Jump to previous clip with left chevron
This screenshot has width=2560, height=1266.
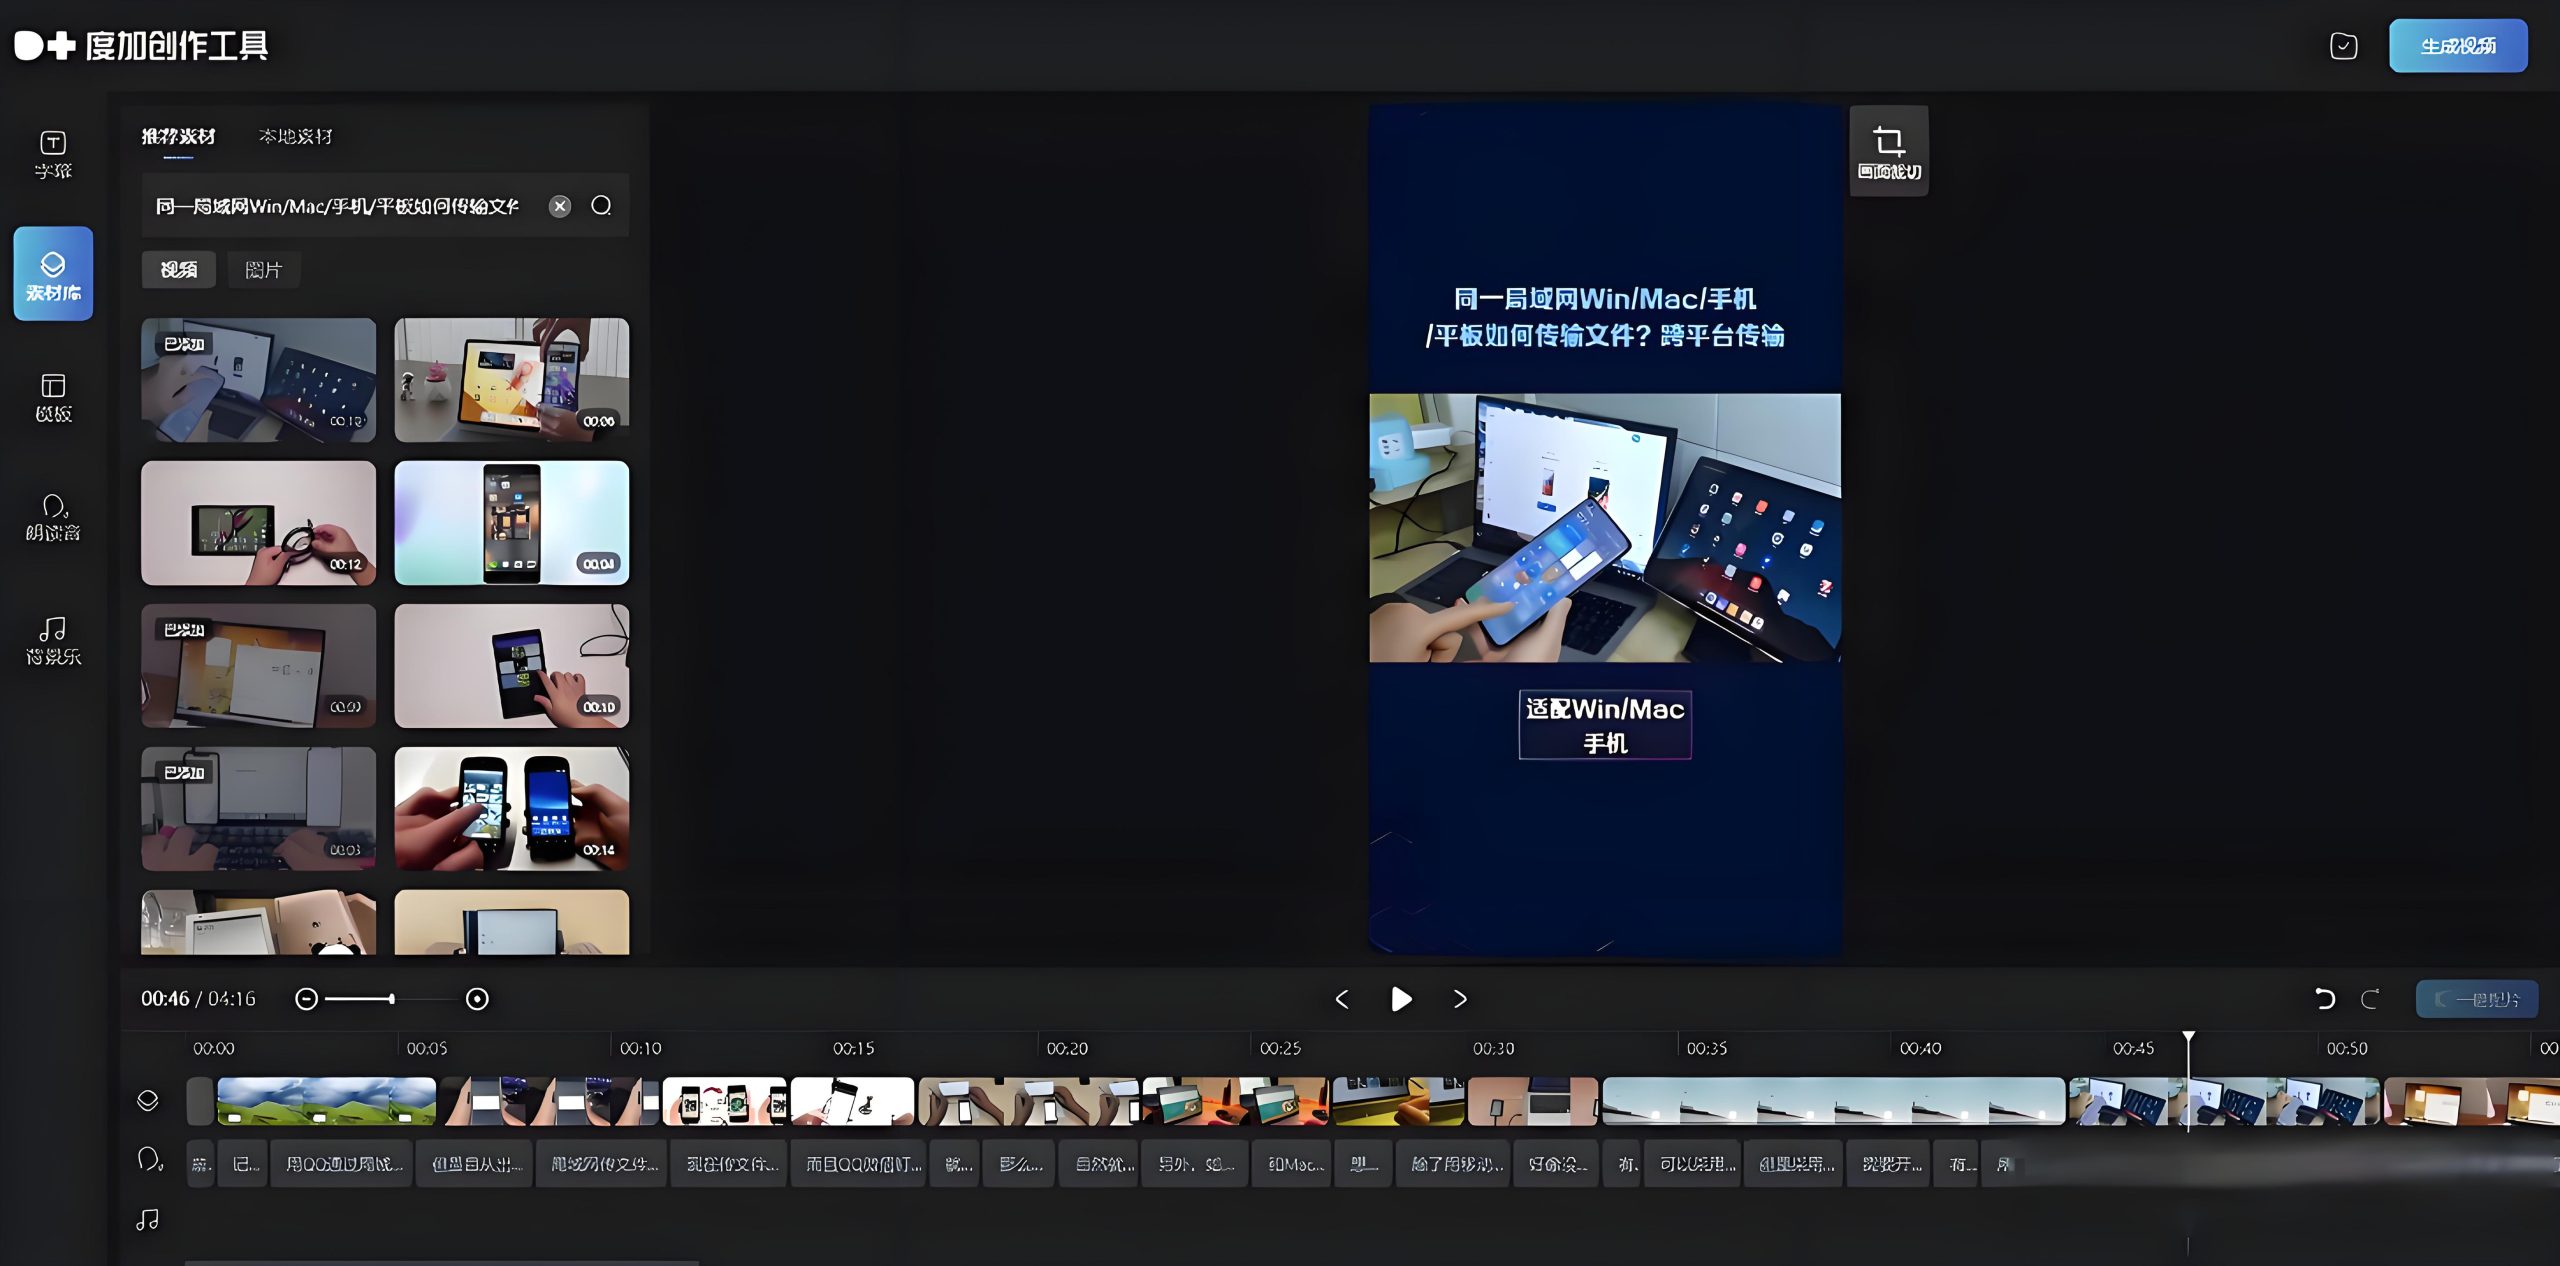click(1342, 999)
